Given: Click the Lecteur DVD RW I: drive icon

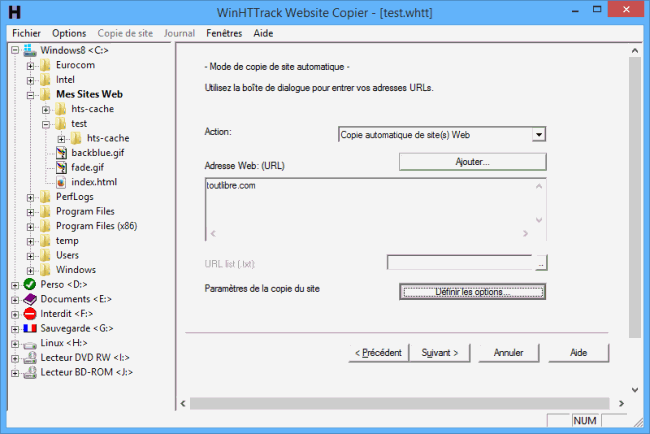Looking at the screenshot, I should (x=30, y=358).
